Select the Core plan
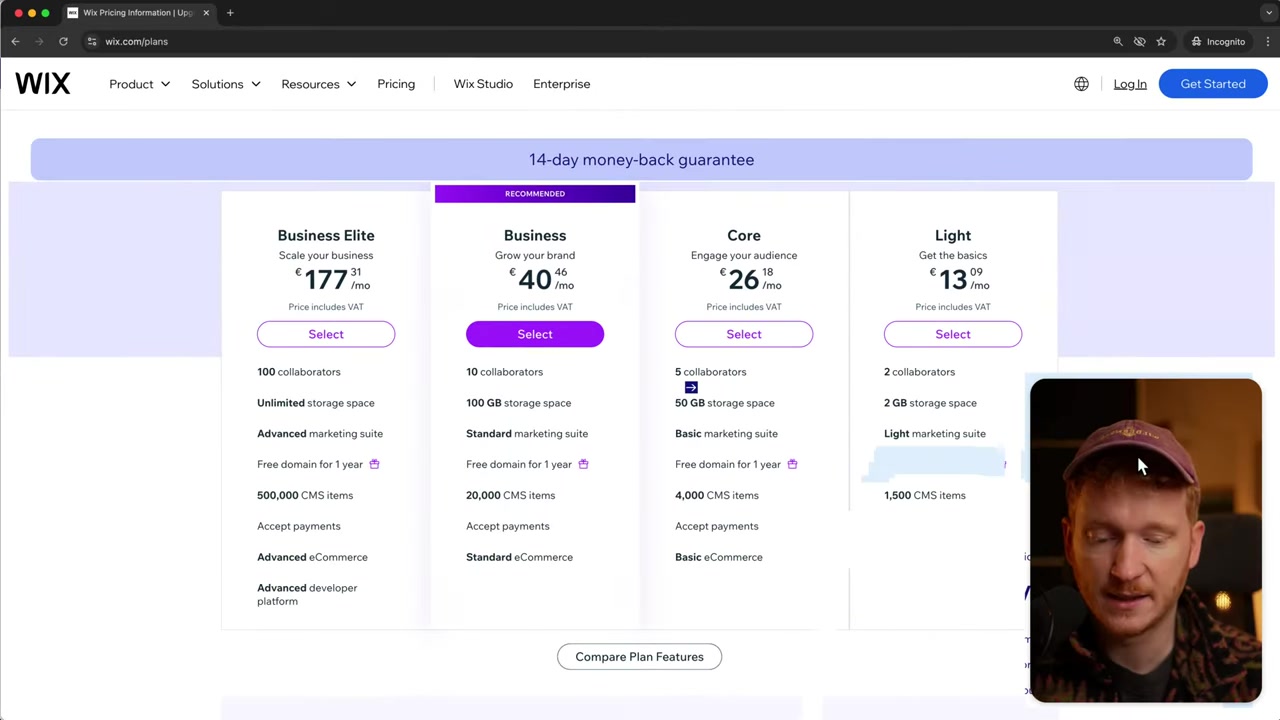The image size is (1280, 720). pyautogui.click(x=744, y=334)
